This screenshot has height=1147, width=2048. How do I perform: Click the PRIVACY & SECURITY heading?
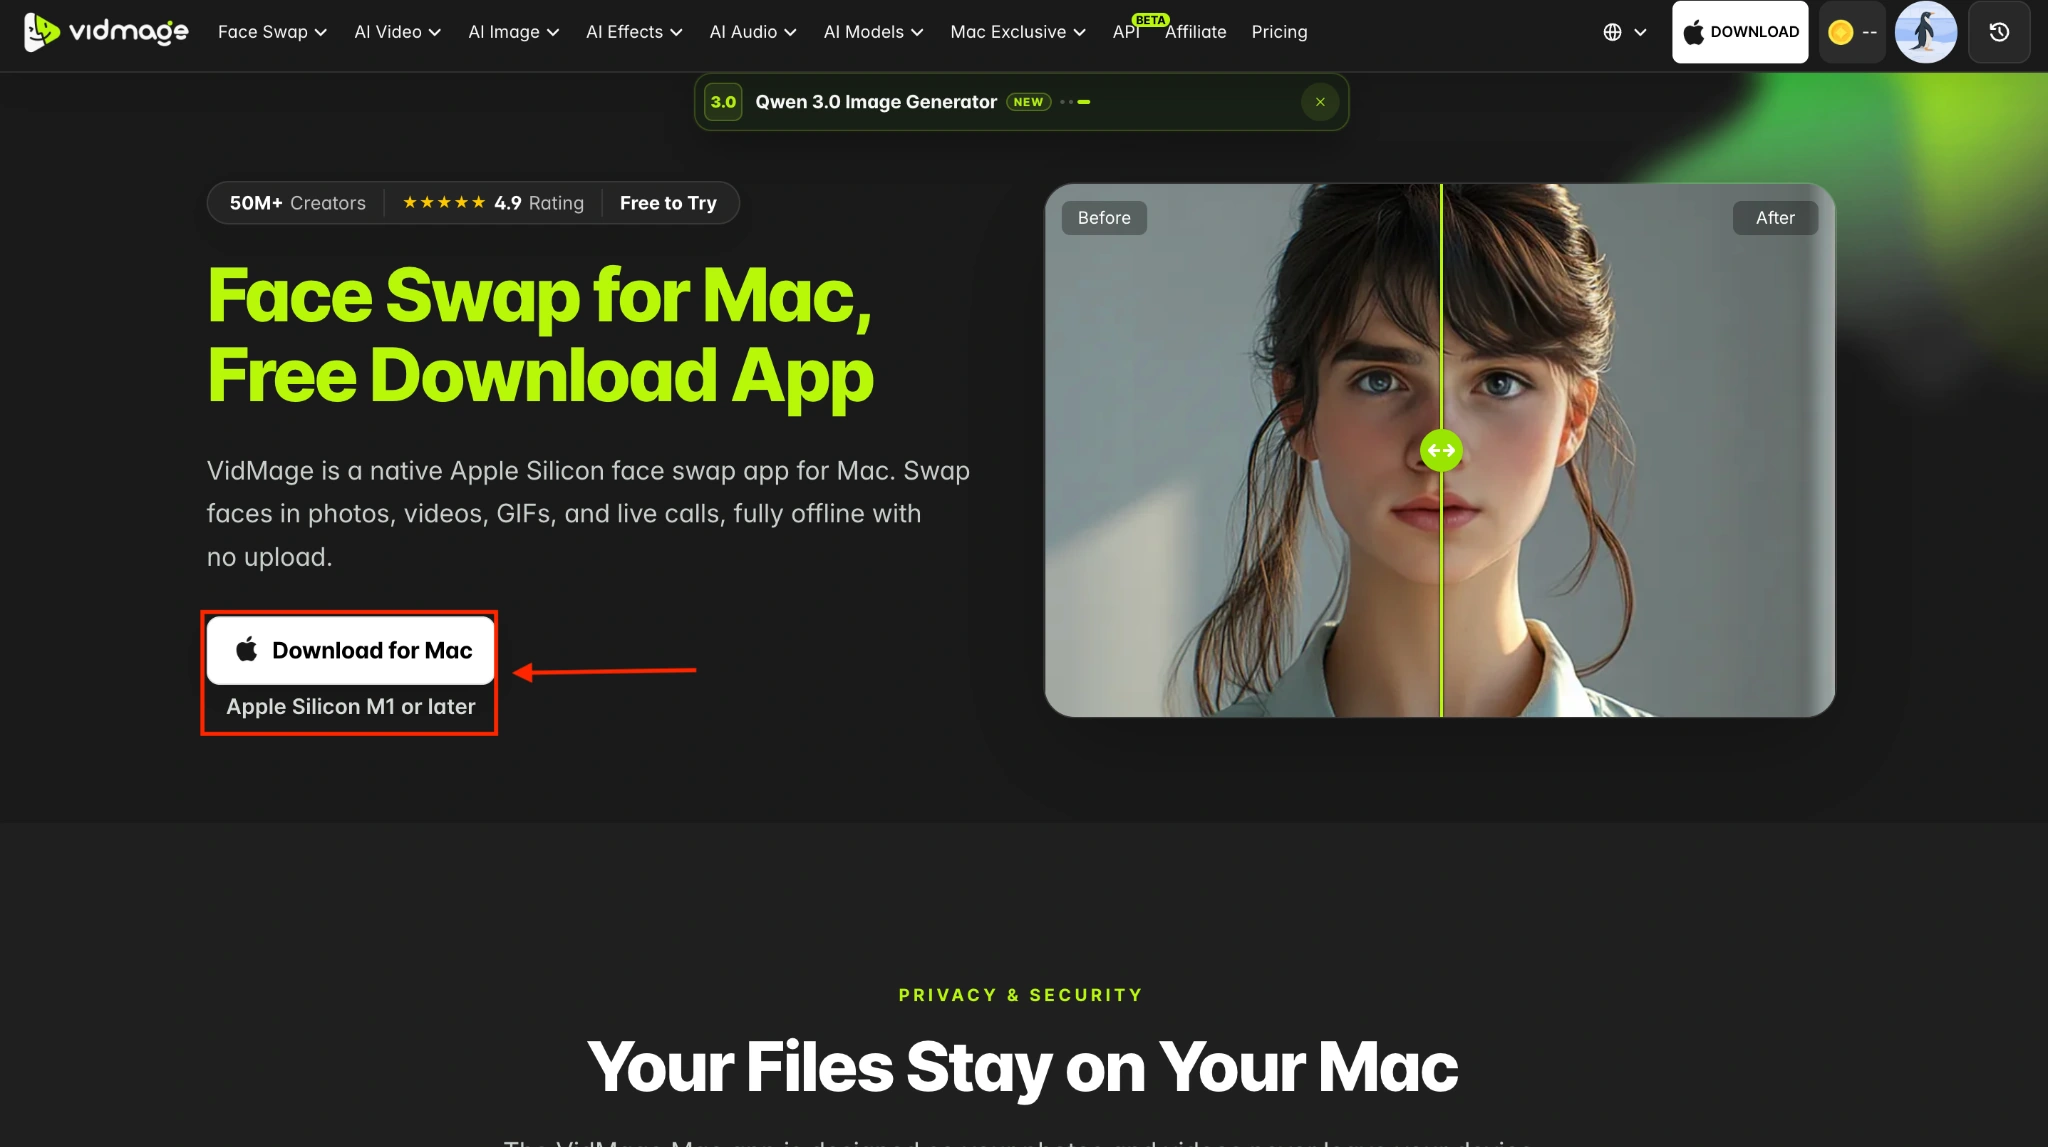click(1020, 995)
